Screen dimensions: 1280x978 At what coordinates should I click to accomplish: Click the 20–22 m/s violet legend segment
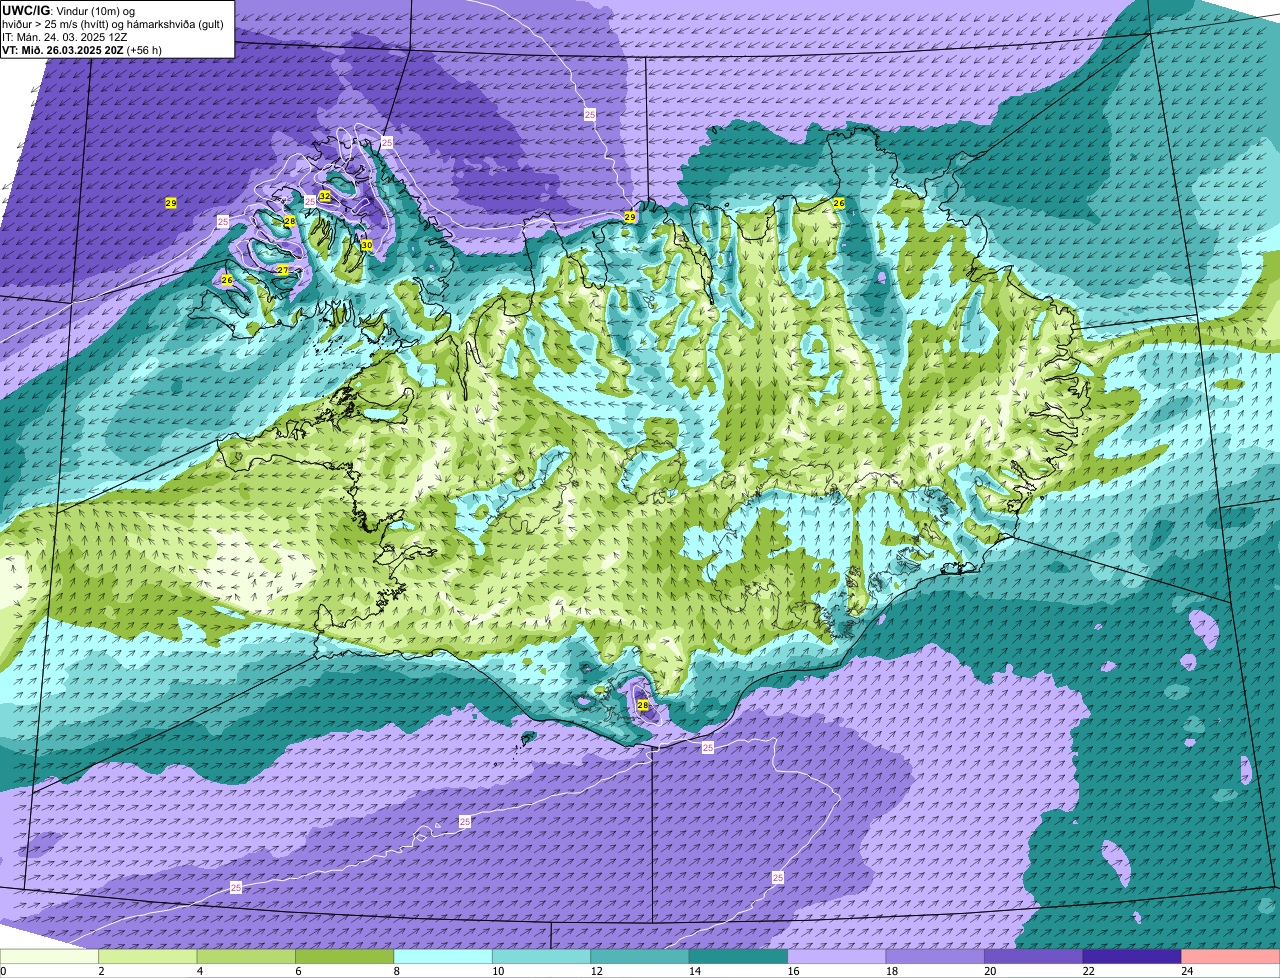1034,956
